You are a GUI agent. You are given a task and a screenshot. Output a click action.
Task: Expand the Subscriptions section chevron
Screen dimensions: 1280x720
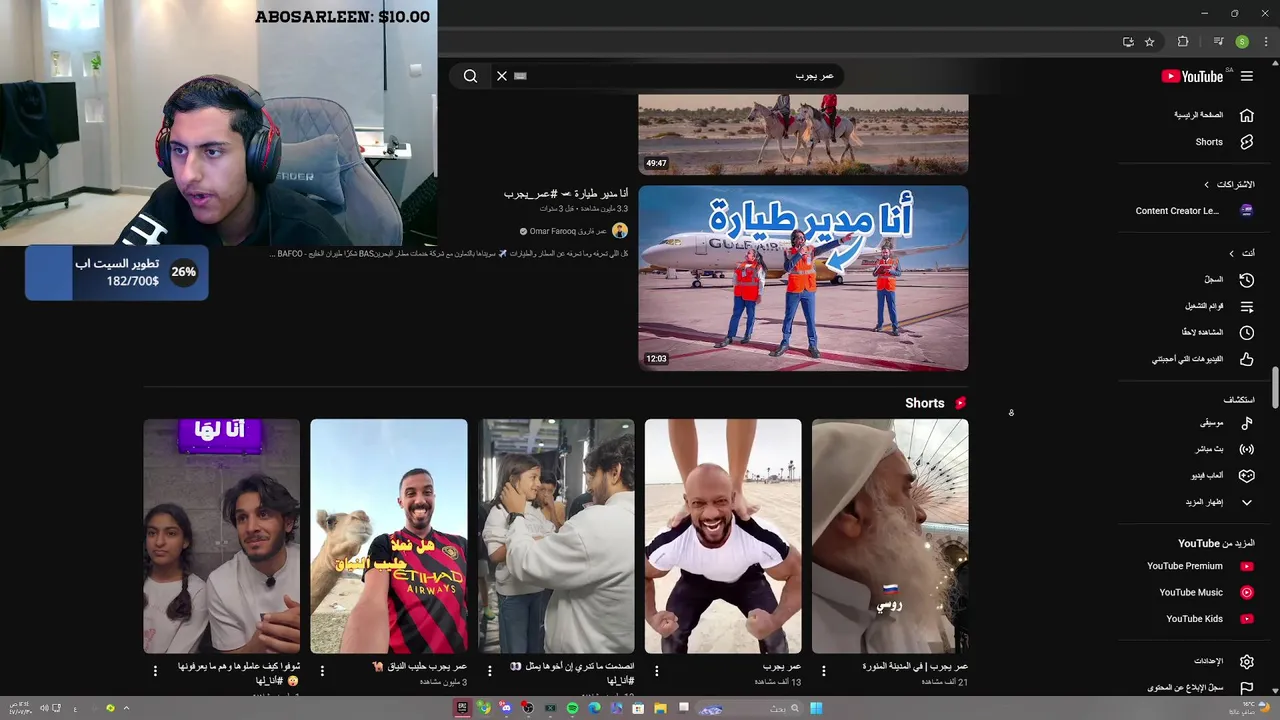click(1206, 185)
